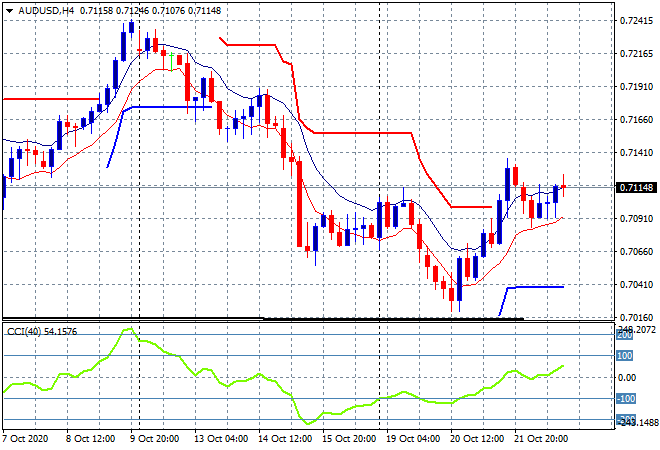Click the 14 Oct 12:00 date label
Screen dimensions: 660x450
coord(285,439)
